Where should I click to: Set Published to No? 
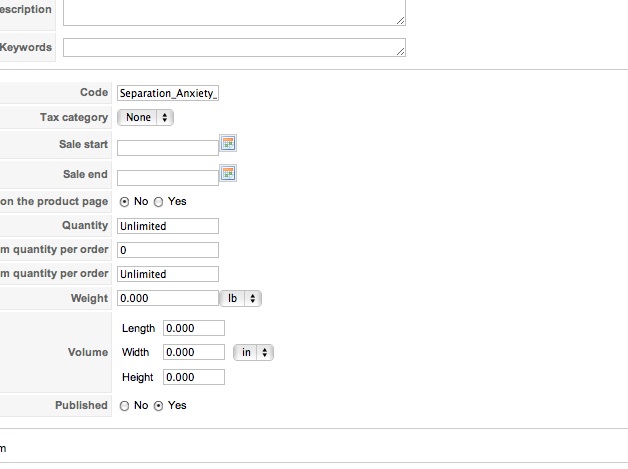(x=125, y=406)
